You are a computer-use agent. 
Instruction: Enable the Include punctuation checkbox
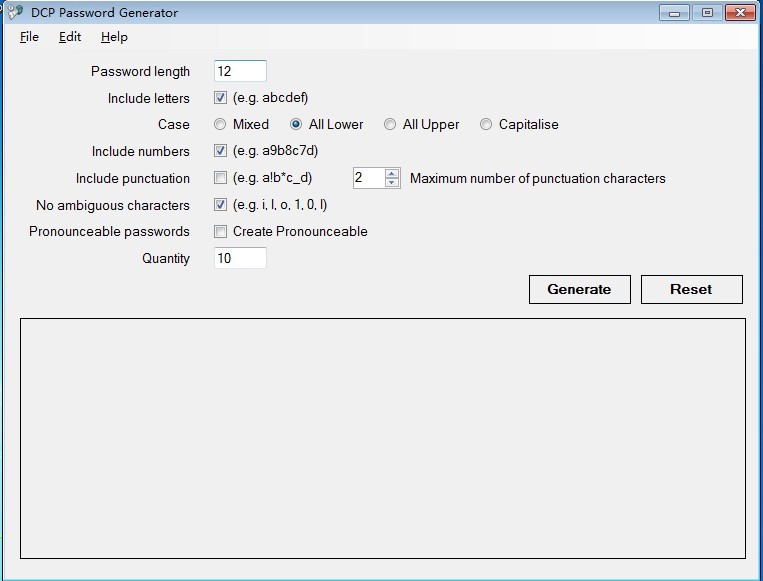221,178
